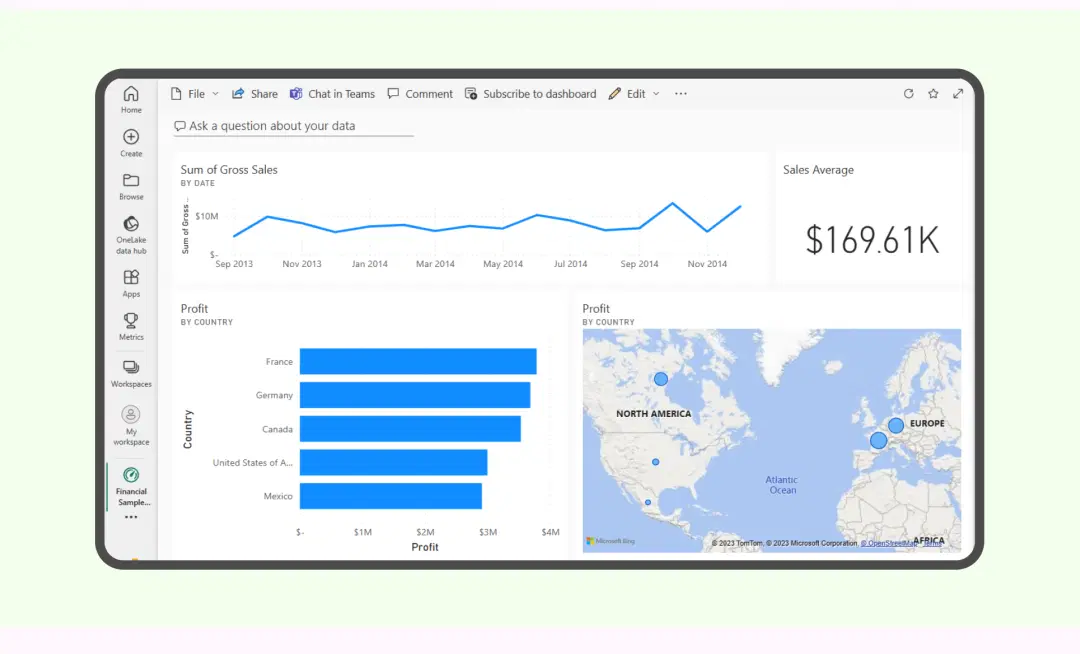The height and width of the screenshot is (654, 1080).
Task: Open the more options ellipsis menu
Action: click(x=680, y=93)
